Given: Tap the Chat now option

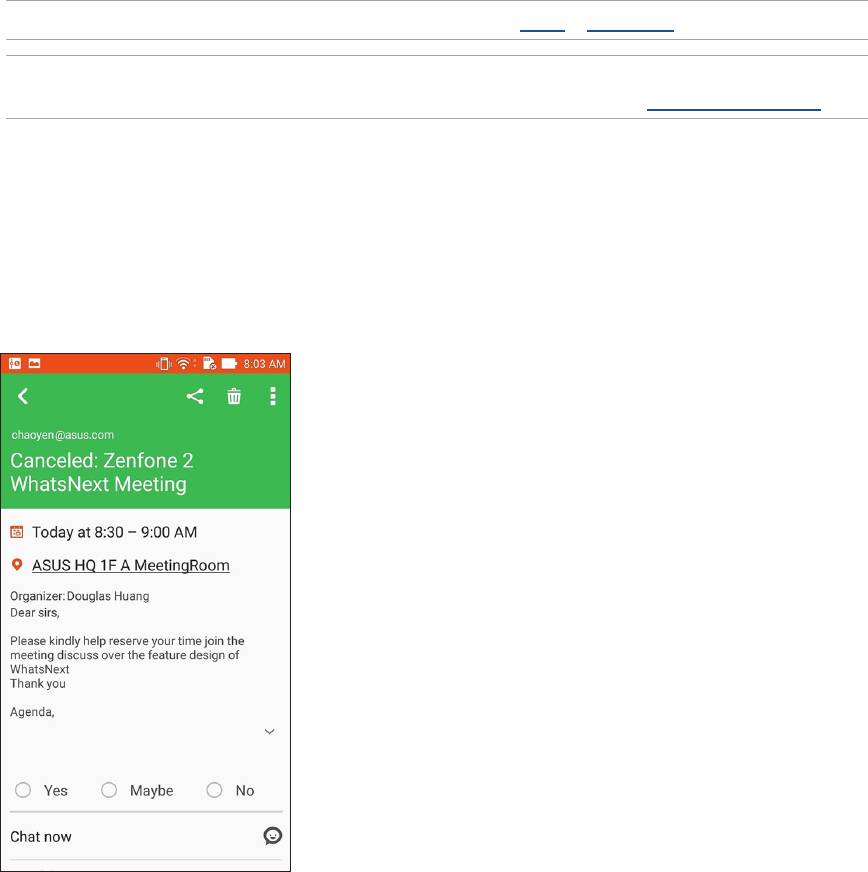Looking at the screenshot, I should [x=41, y=836].
